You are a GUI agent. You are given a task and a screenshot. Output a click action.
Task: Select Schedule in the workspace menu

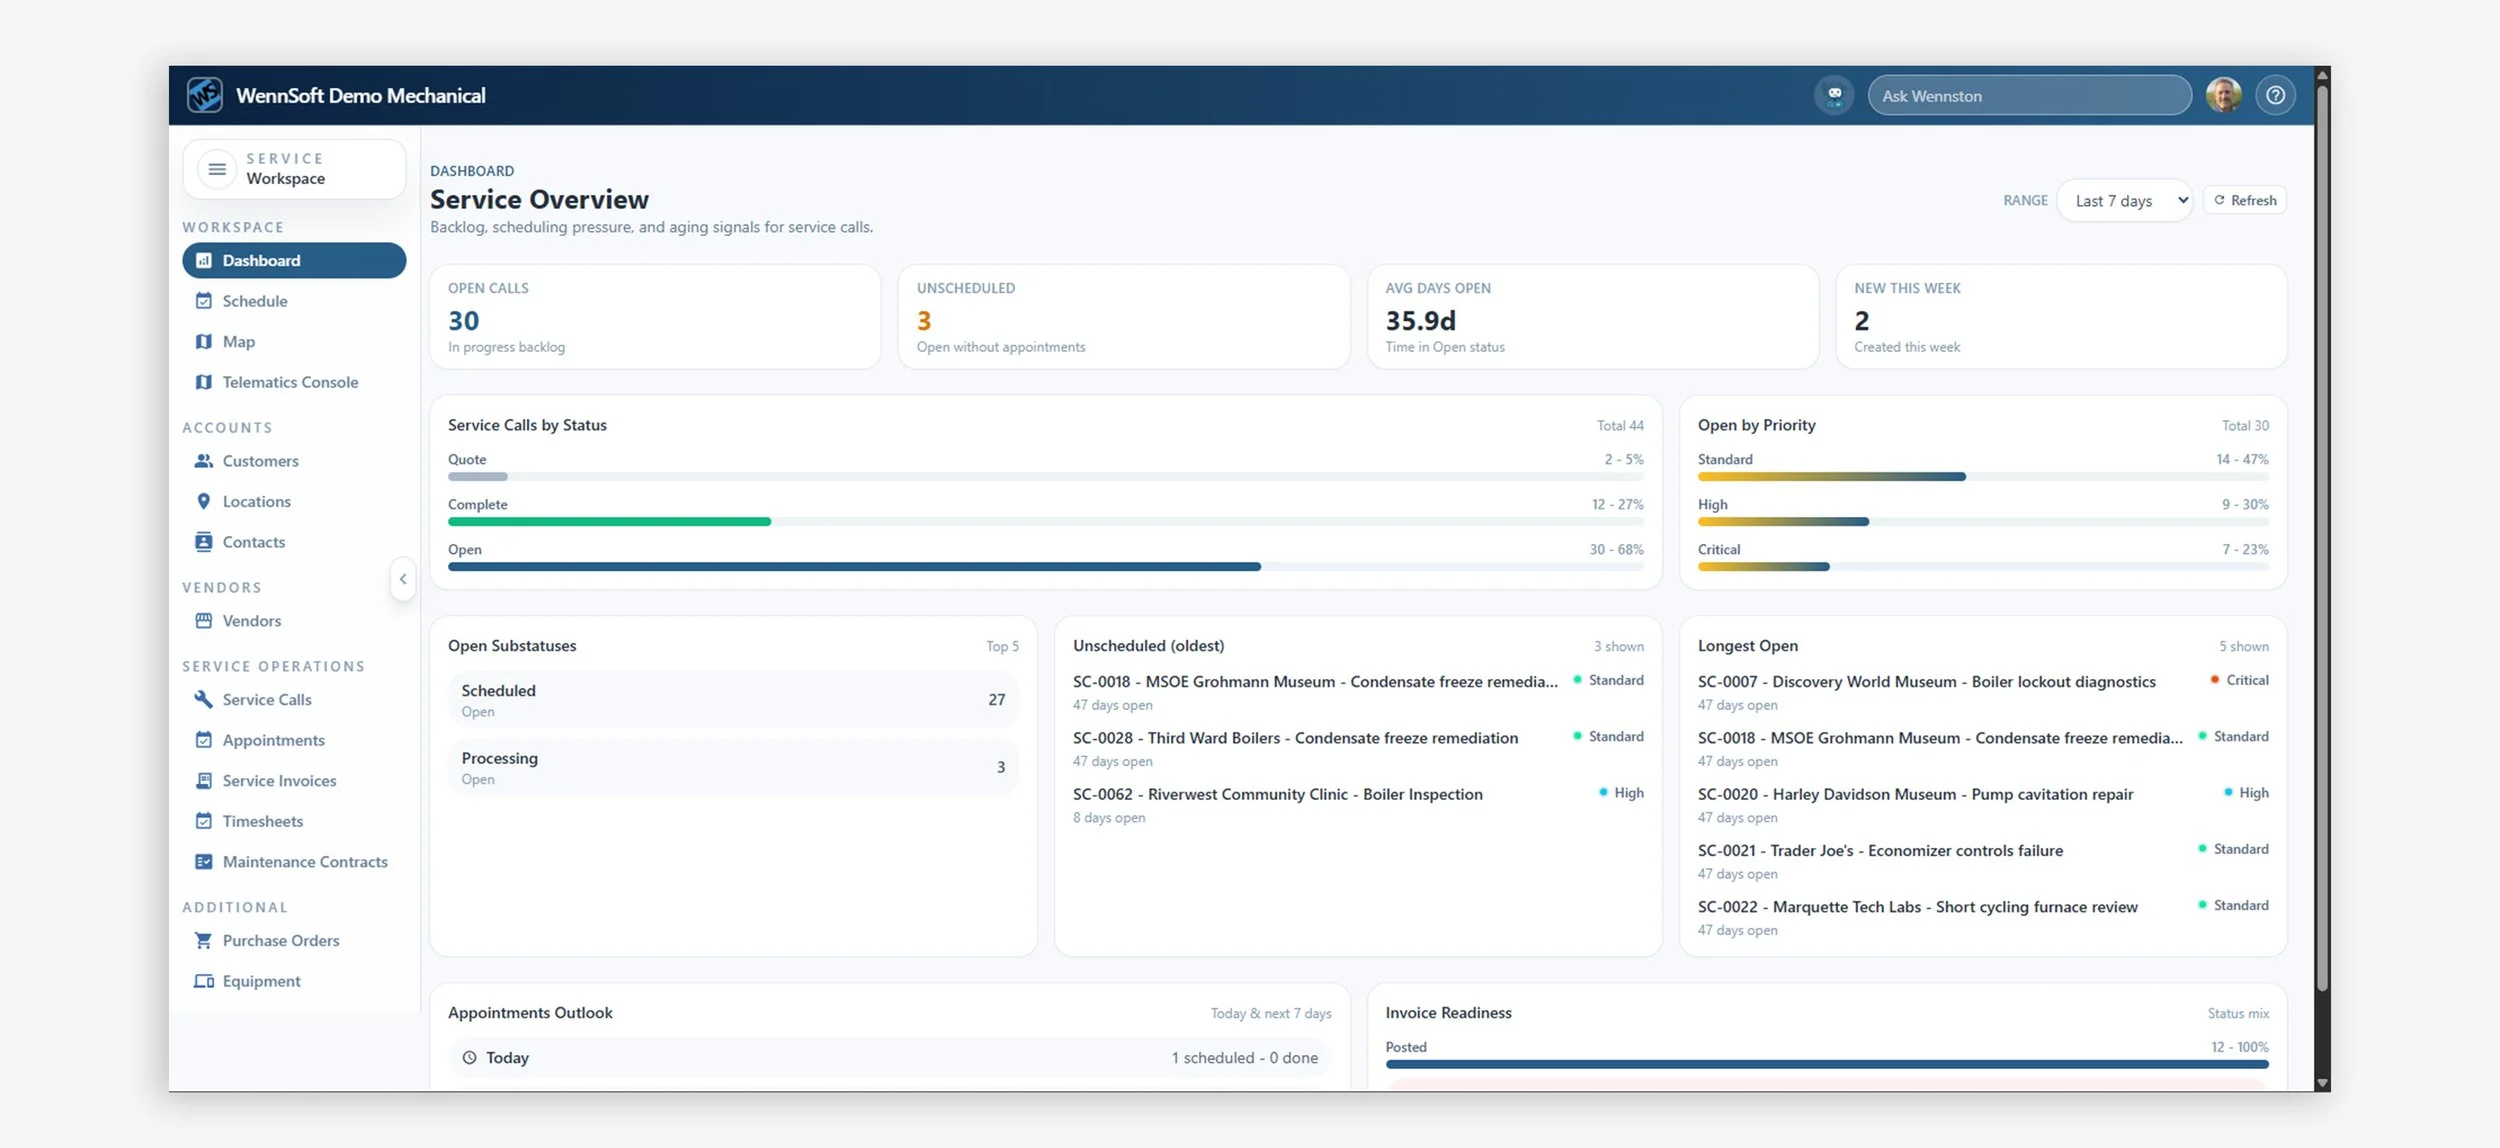(254, 301)
